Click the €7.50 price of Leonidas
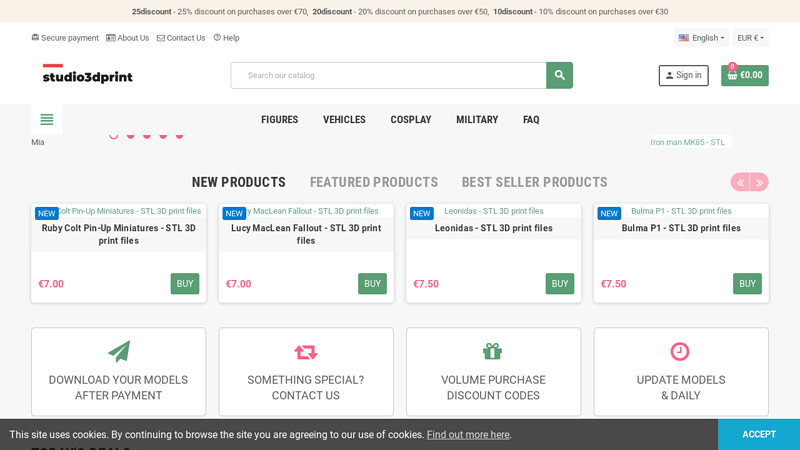Screen dimensions: 800x450 pyautogui.click(x=426, y=284)
